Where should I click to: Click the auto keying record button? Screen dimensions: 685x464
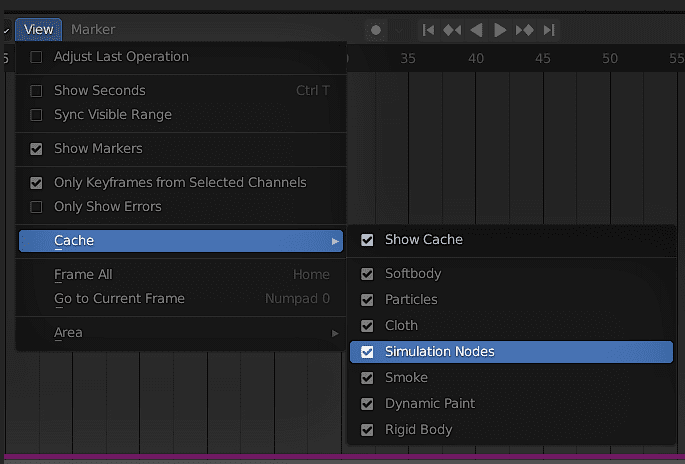pos(376,30)
